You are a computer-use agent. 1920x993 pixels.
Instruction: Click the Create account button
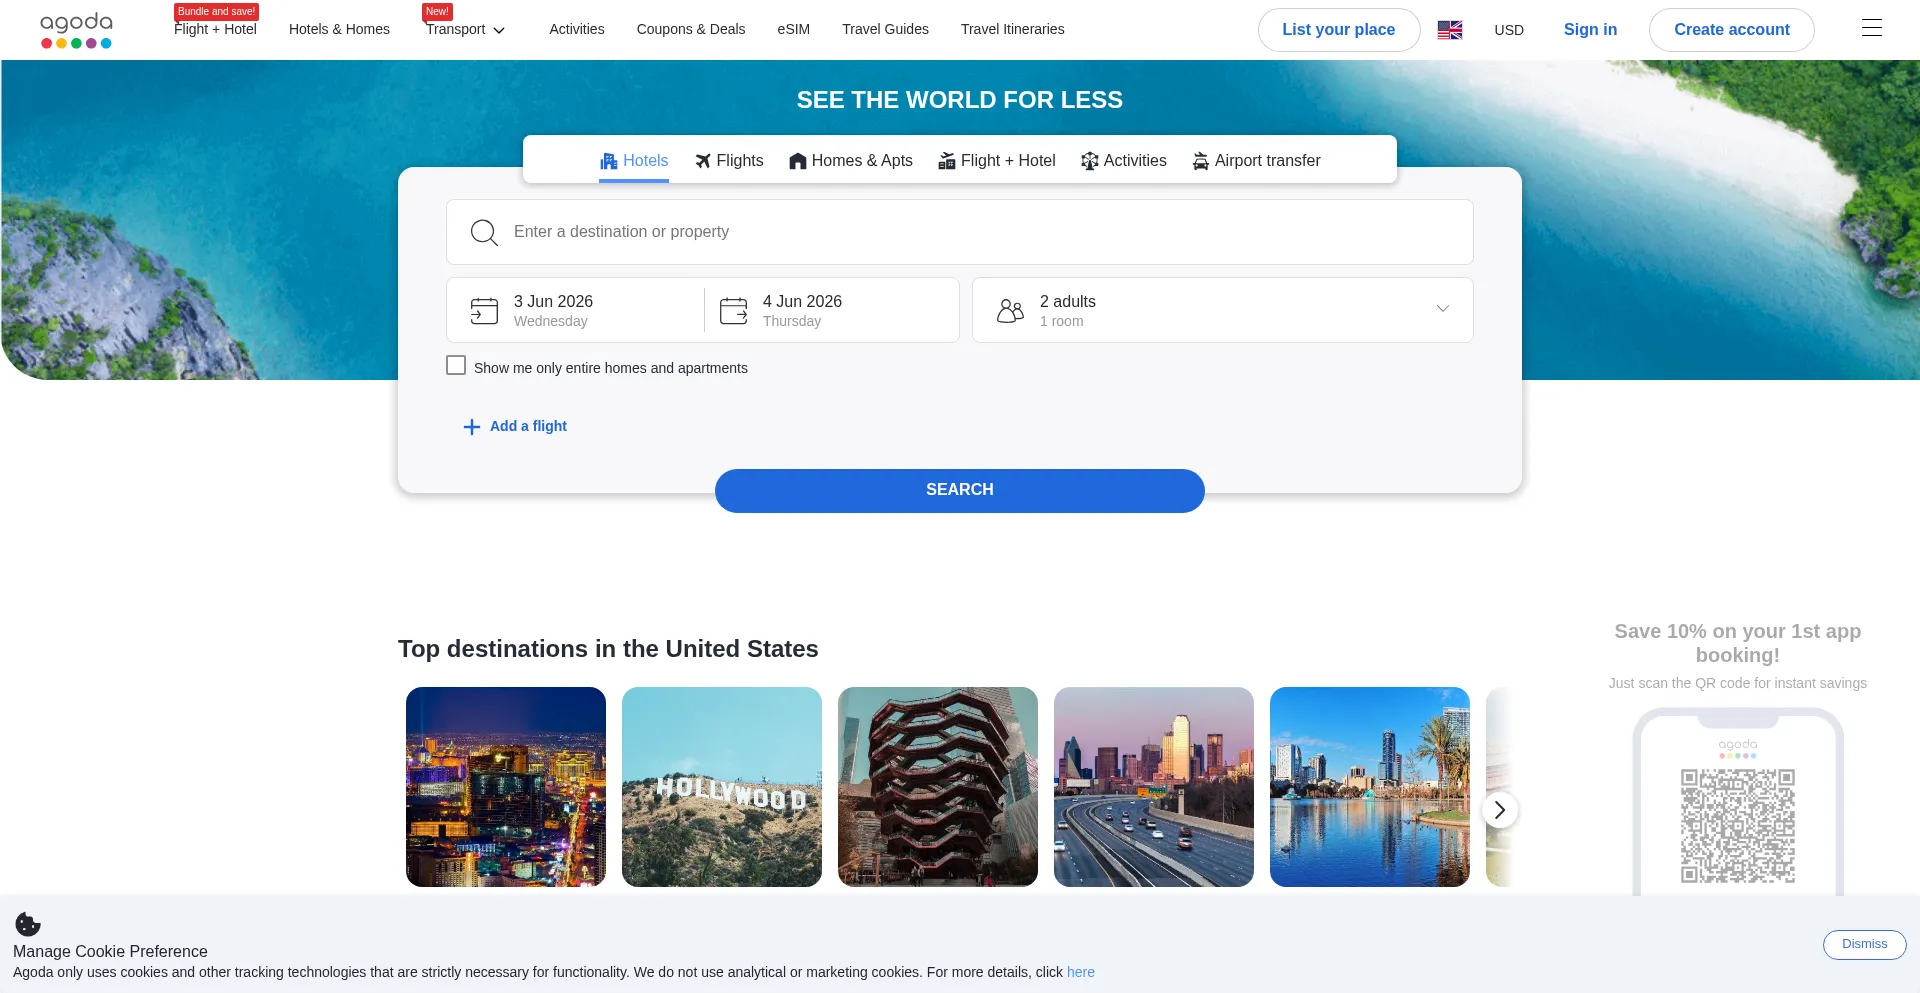(1732, 30)
